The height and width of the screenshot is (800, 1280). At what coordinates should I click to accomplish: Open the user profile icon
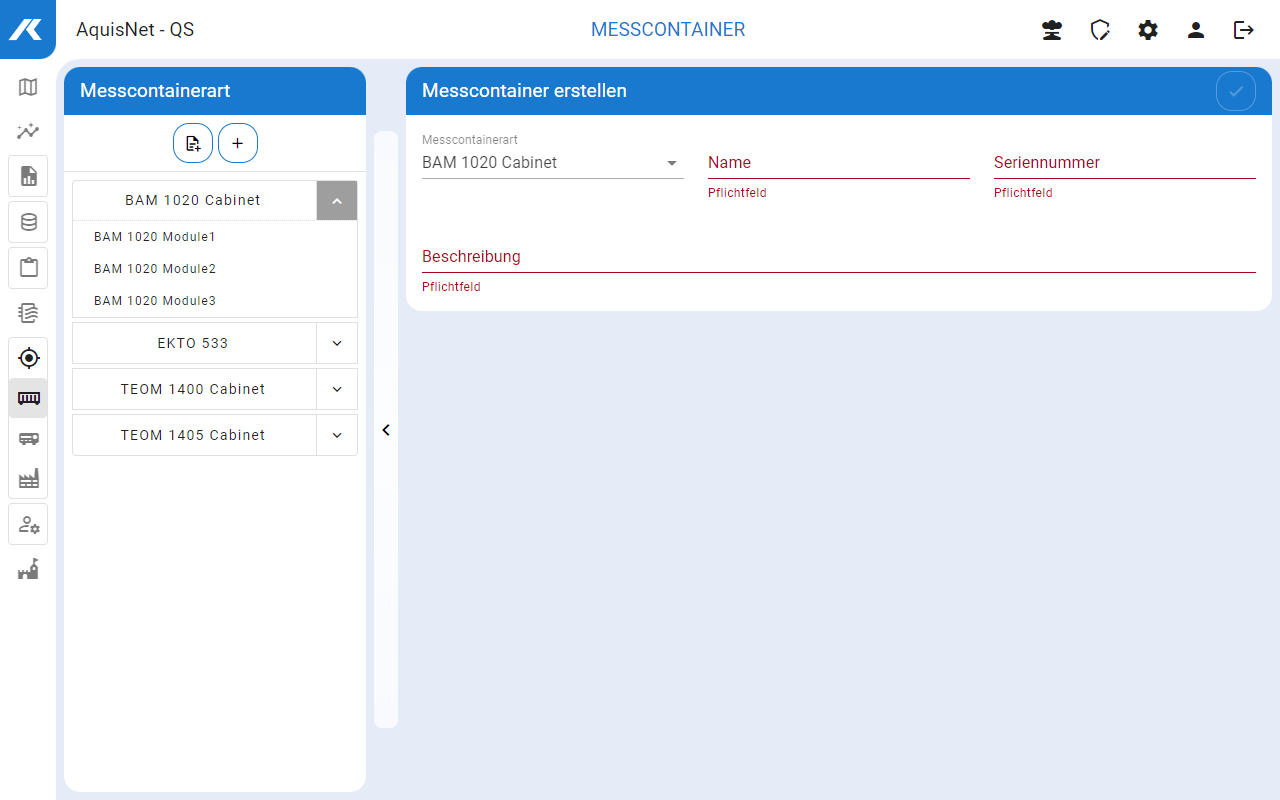[1195, 30]
